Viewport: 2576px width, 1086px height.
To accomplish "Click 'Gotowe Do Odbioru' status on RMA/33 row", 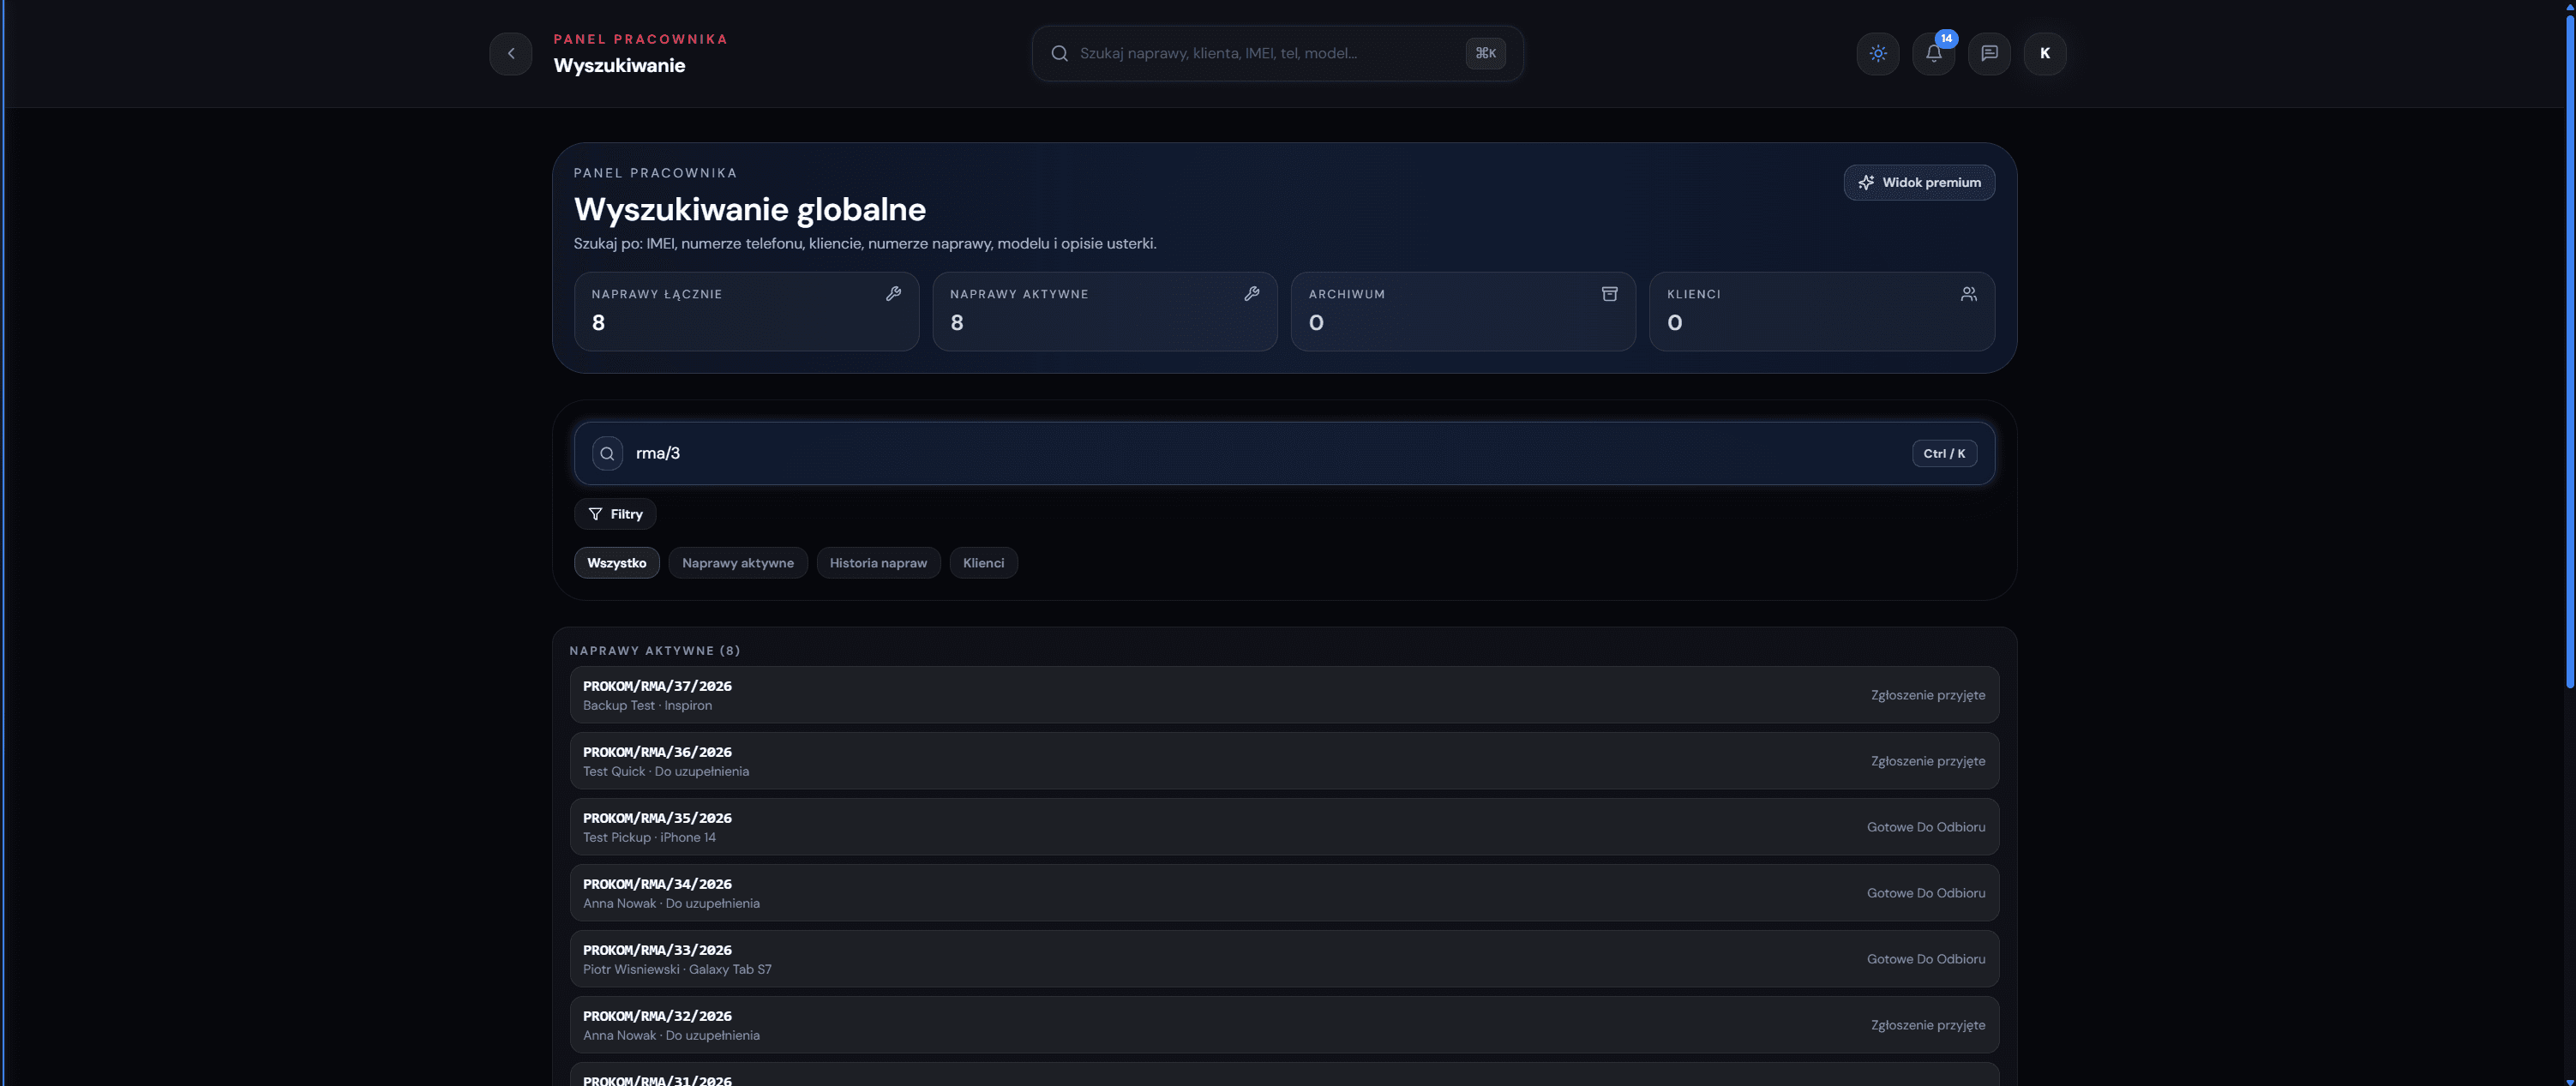I will tap(1926, 959).
